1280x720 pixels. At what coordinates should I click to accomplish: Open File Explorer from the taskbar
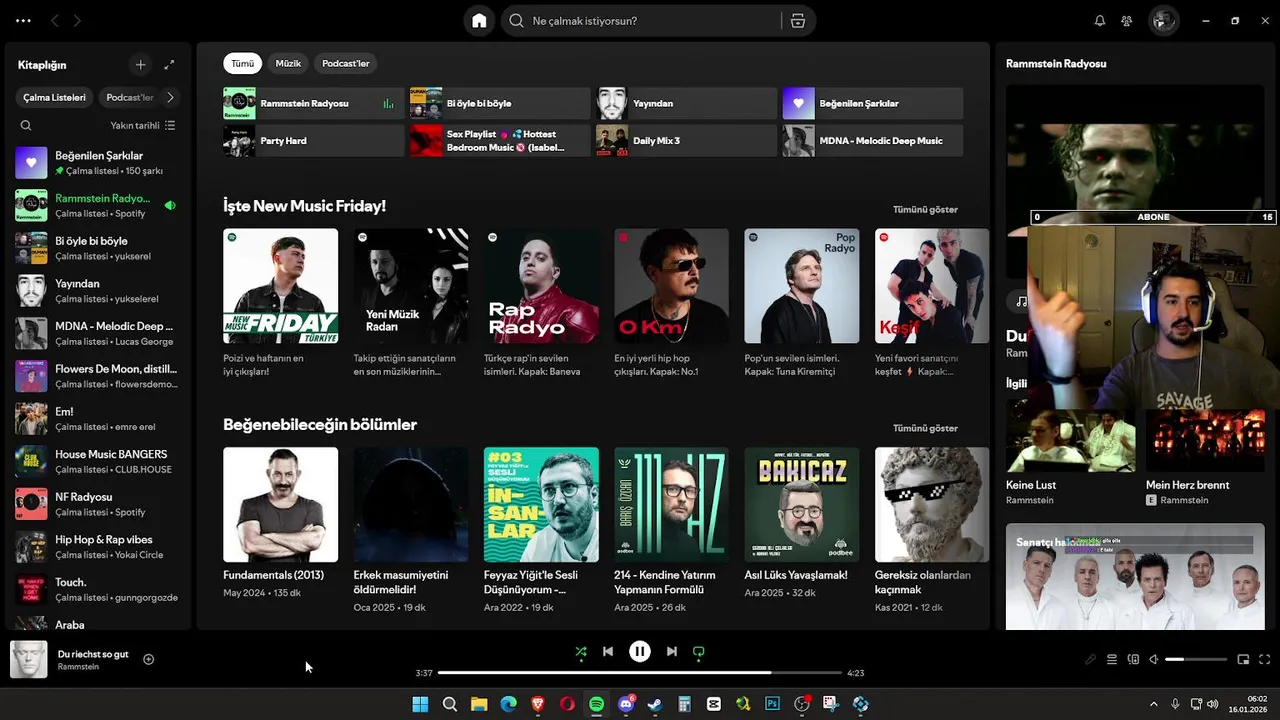pyautogui.click(x=479, y=704)
